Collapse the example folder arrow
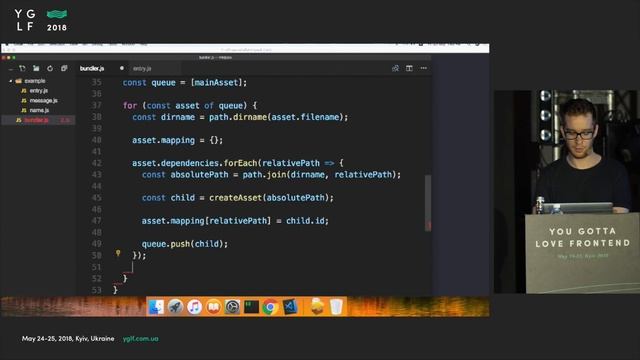The image size is (640, 360). (11, 81)
